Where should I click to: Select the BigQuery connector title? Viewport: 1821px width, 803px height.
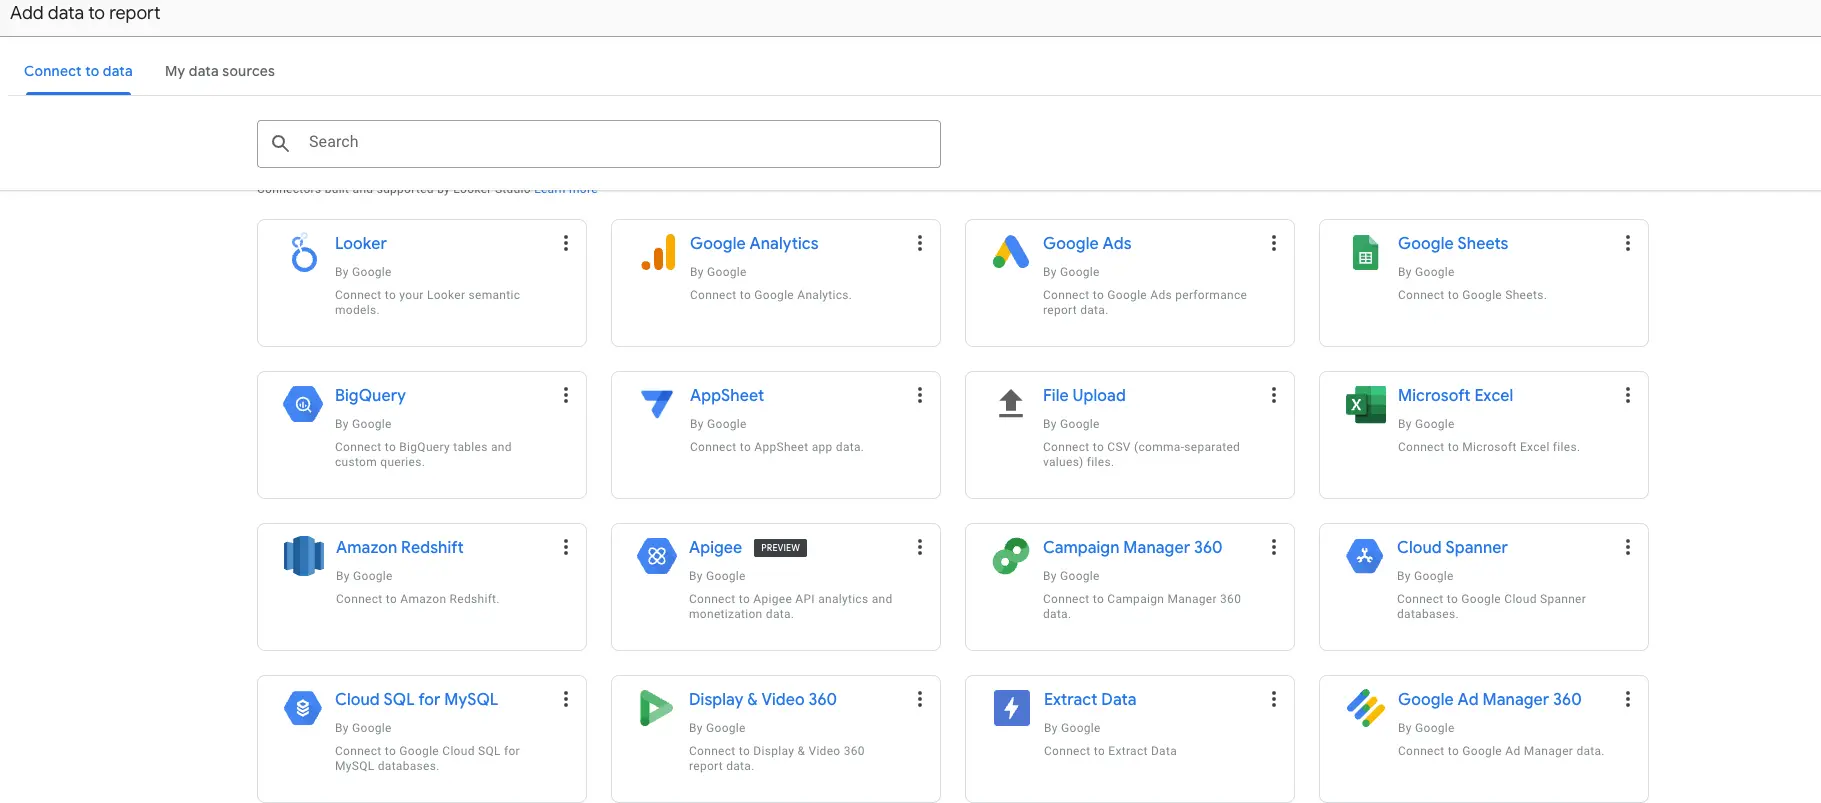point(370,395)
